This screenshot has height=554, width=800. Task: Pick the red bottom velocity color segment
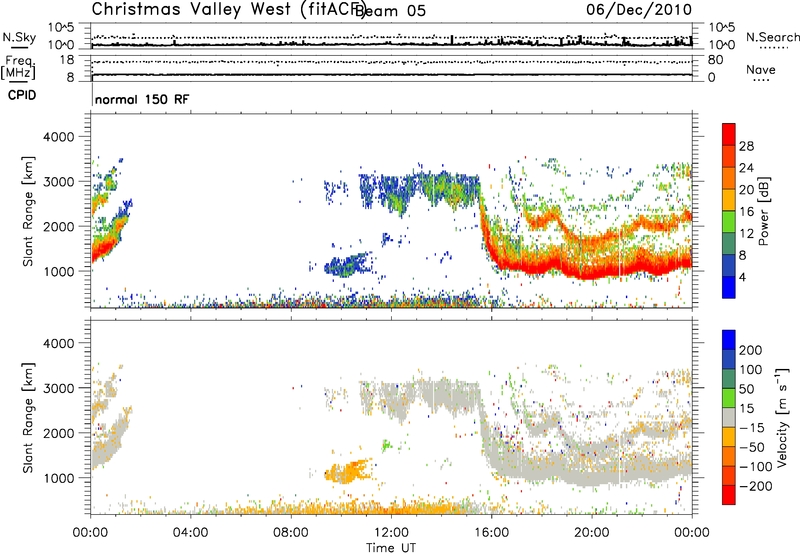point(729,495)
